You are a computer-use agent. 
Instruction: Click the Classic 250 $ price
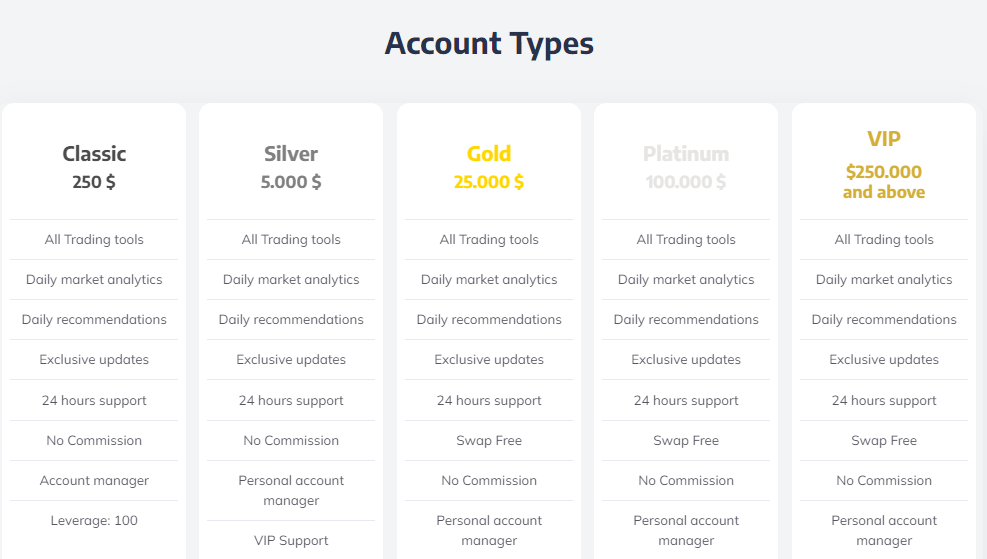(94, 182)
